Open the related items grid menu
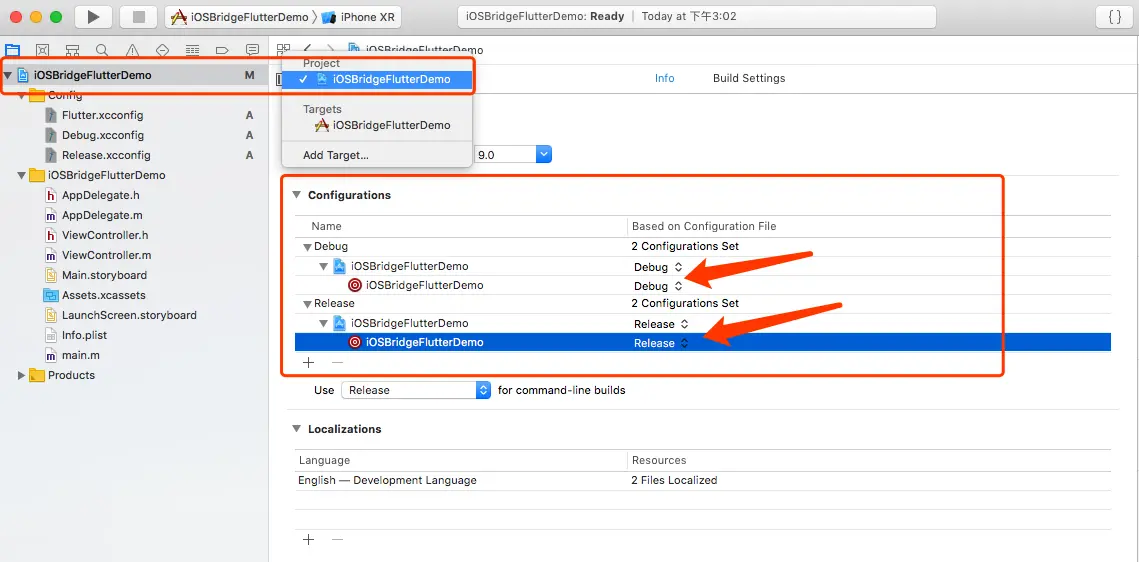This screenshot has width=1139, height=562. click(x=283, y=49)
